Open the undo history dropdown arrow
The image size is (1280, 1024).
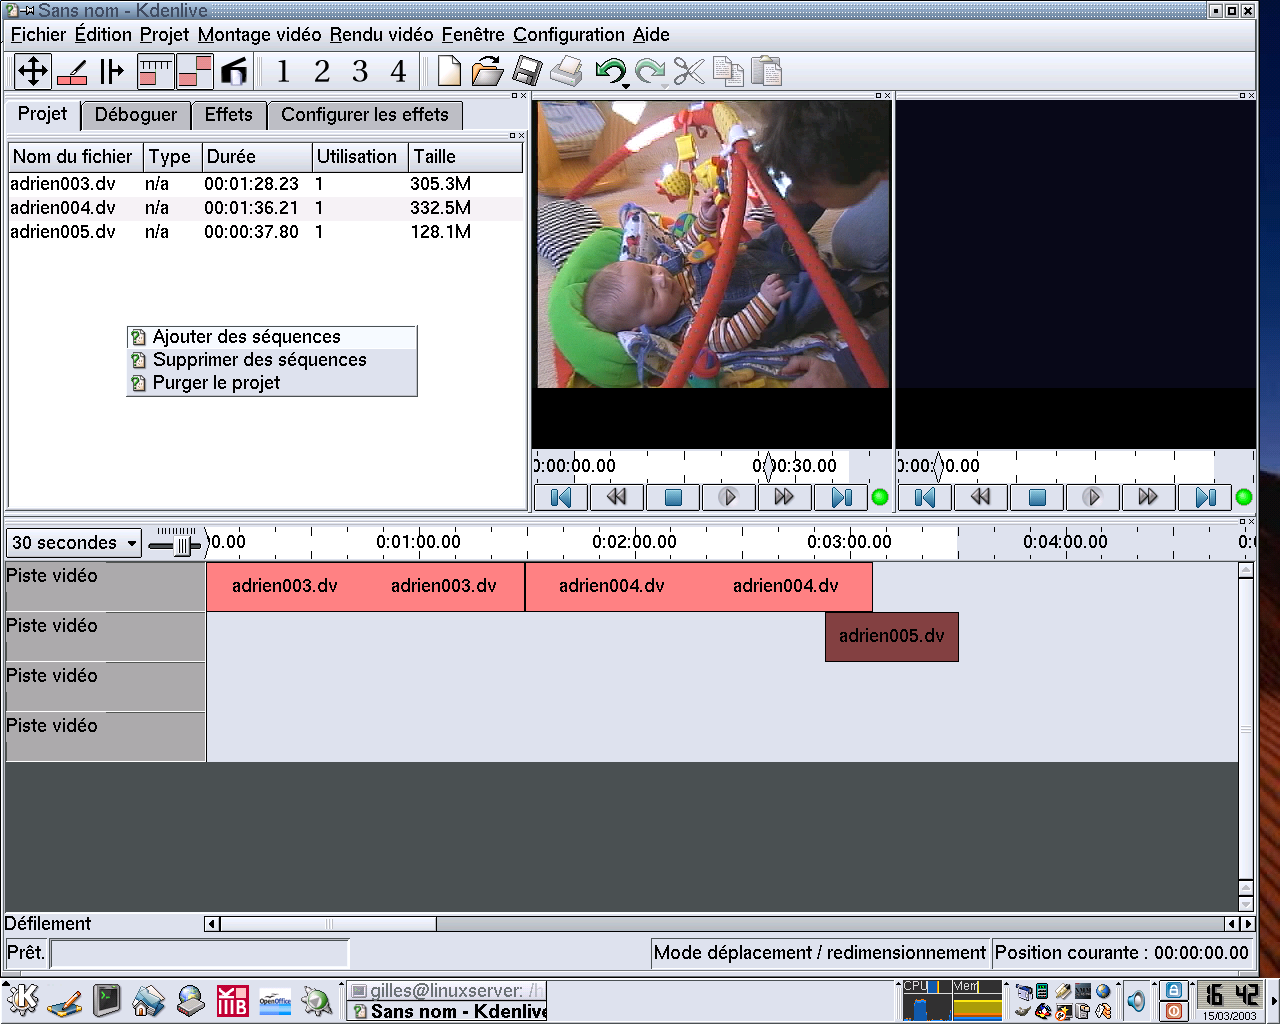pyautogui.click(x=626, y=87)
